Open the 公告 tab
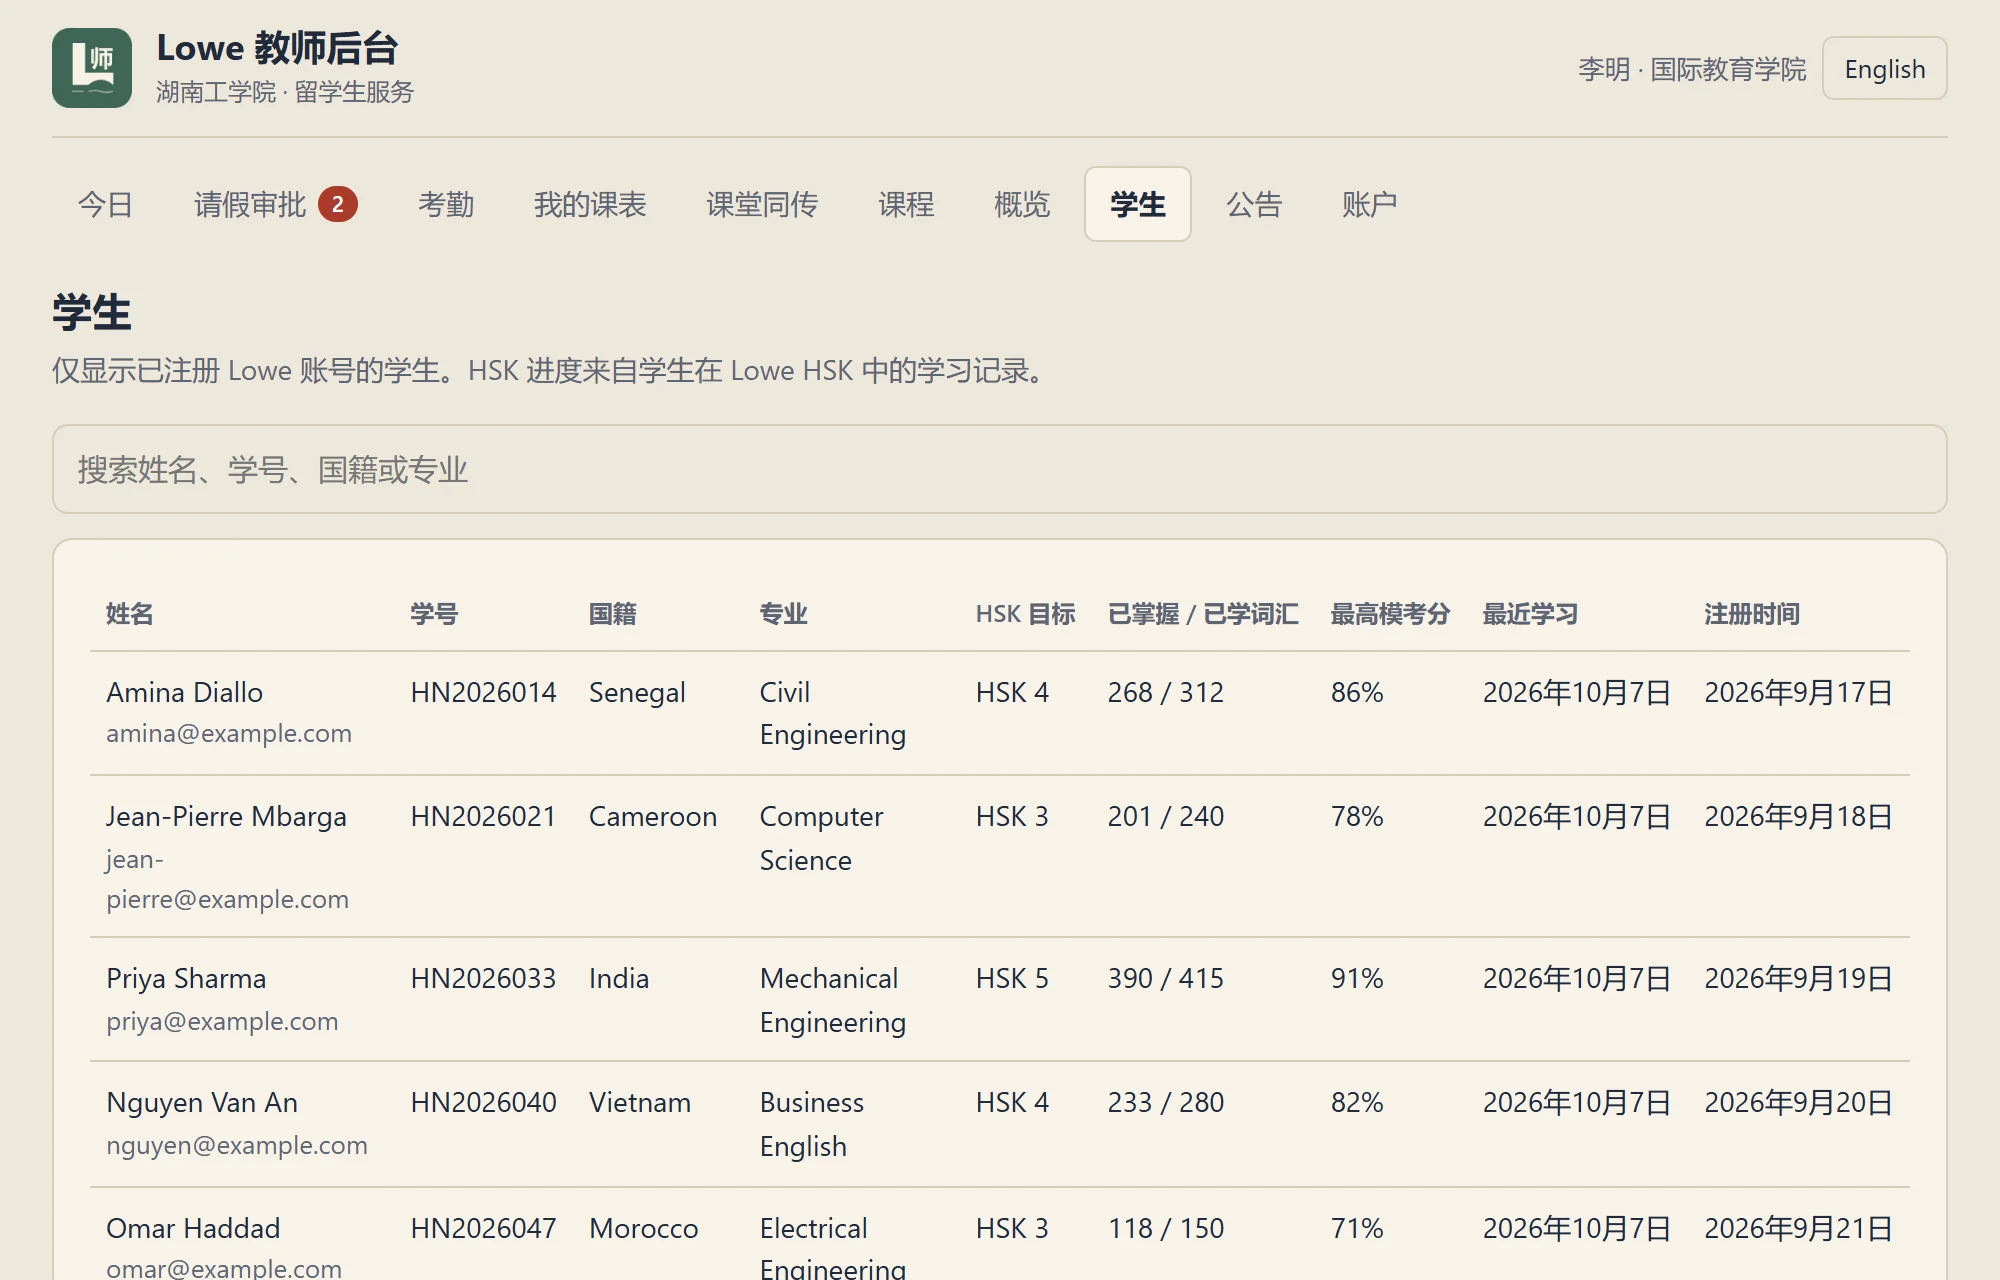 (x=1254, y=204)
